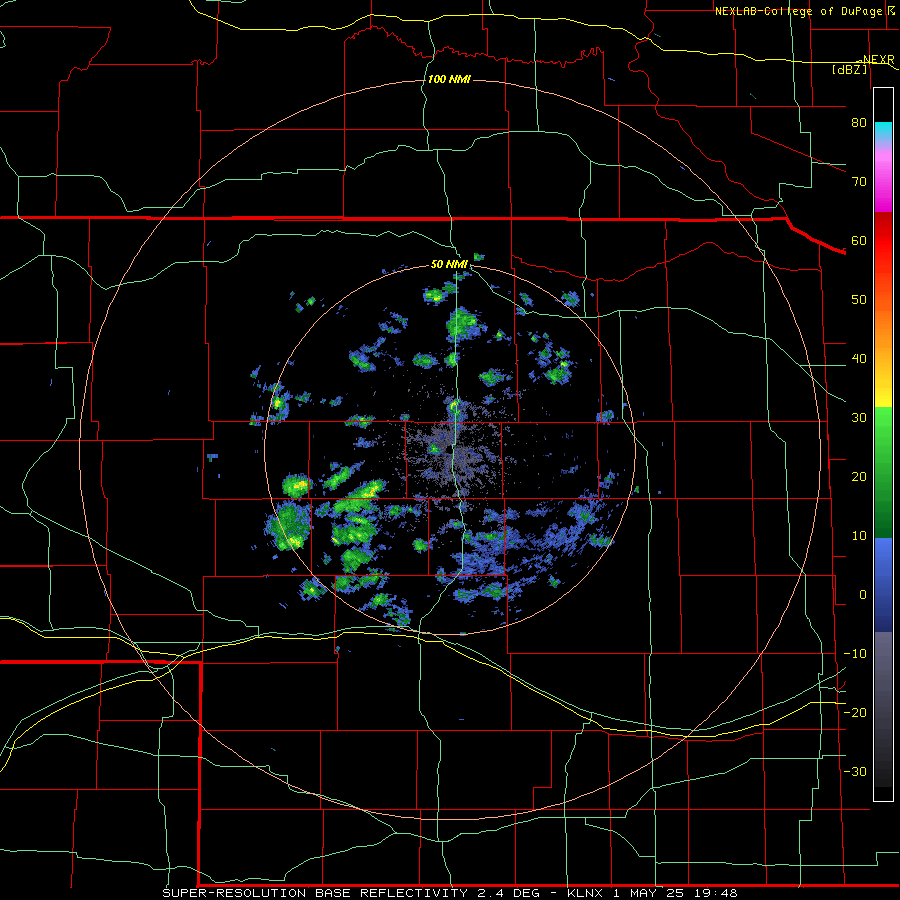Image resolution: width=900 pixels, height=900 pixels.
Task: Select the 20 dBZ scale label
Action: point(859,476)
